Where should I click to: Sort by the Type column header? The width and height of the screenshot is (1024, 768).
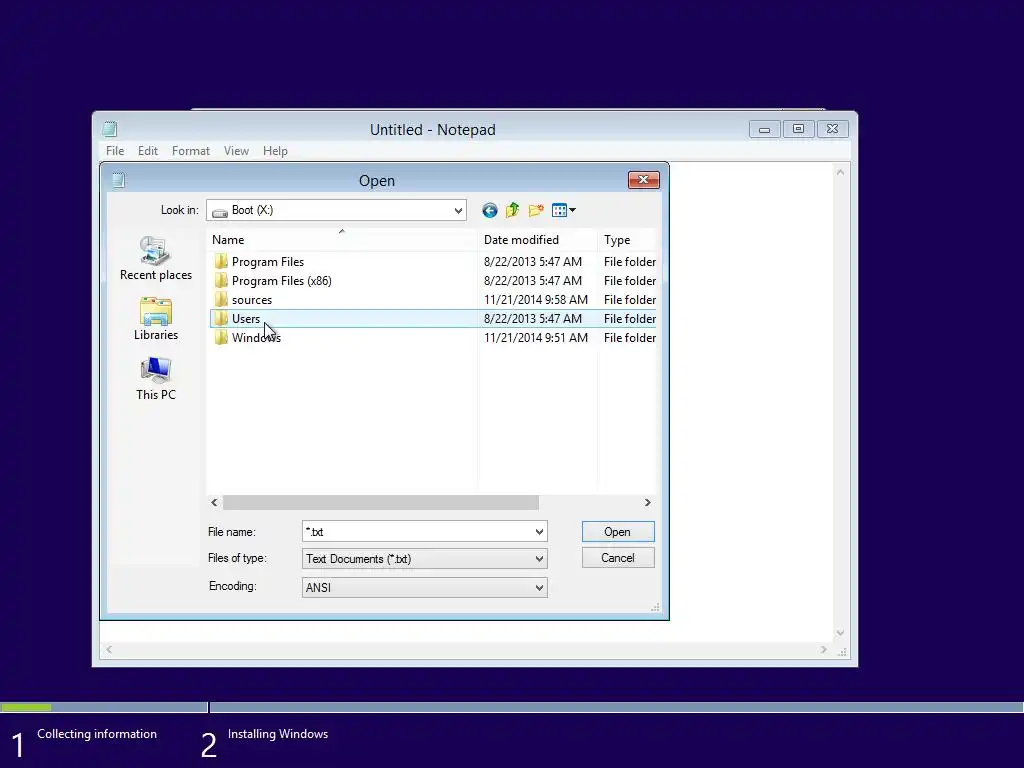(627, 240)
